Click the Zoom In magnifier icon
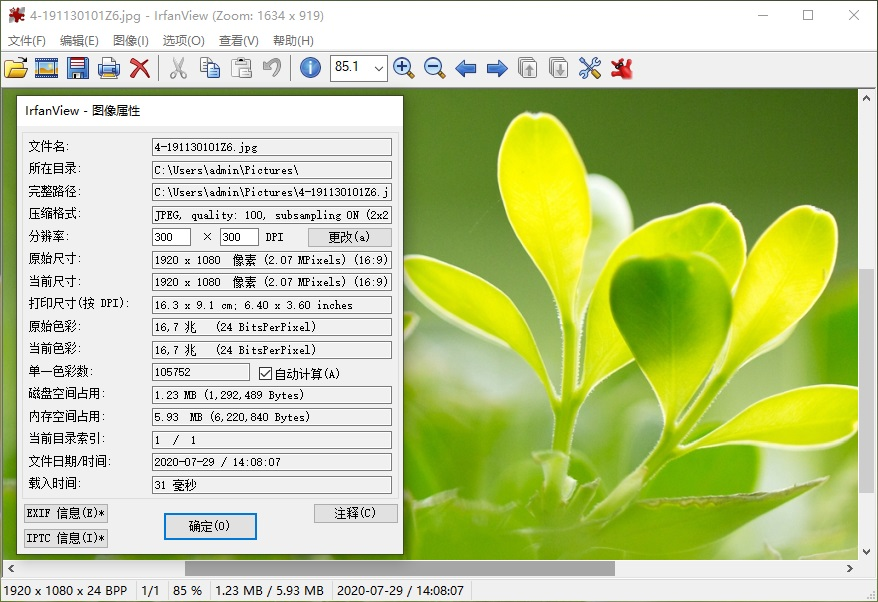 (x=404, y=68)
